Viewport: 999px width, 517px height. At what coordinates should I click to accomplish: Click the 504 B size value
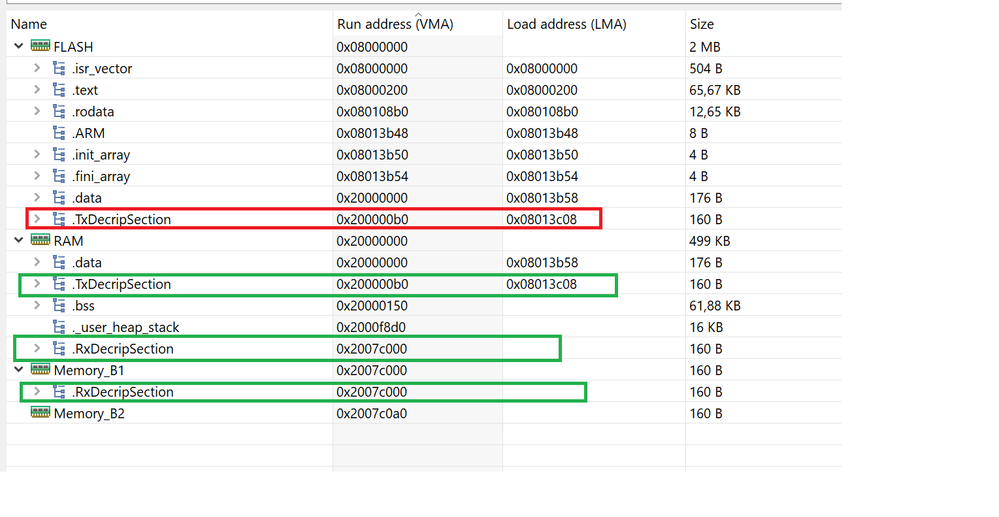tap(705, 68)
